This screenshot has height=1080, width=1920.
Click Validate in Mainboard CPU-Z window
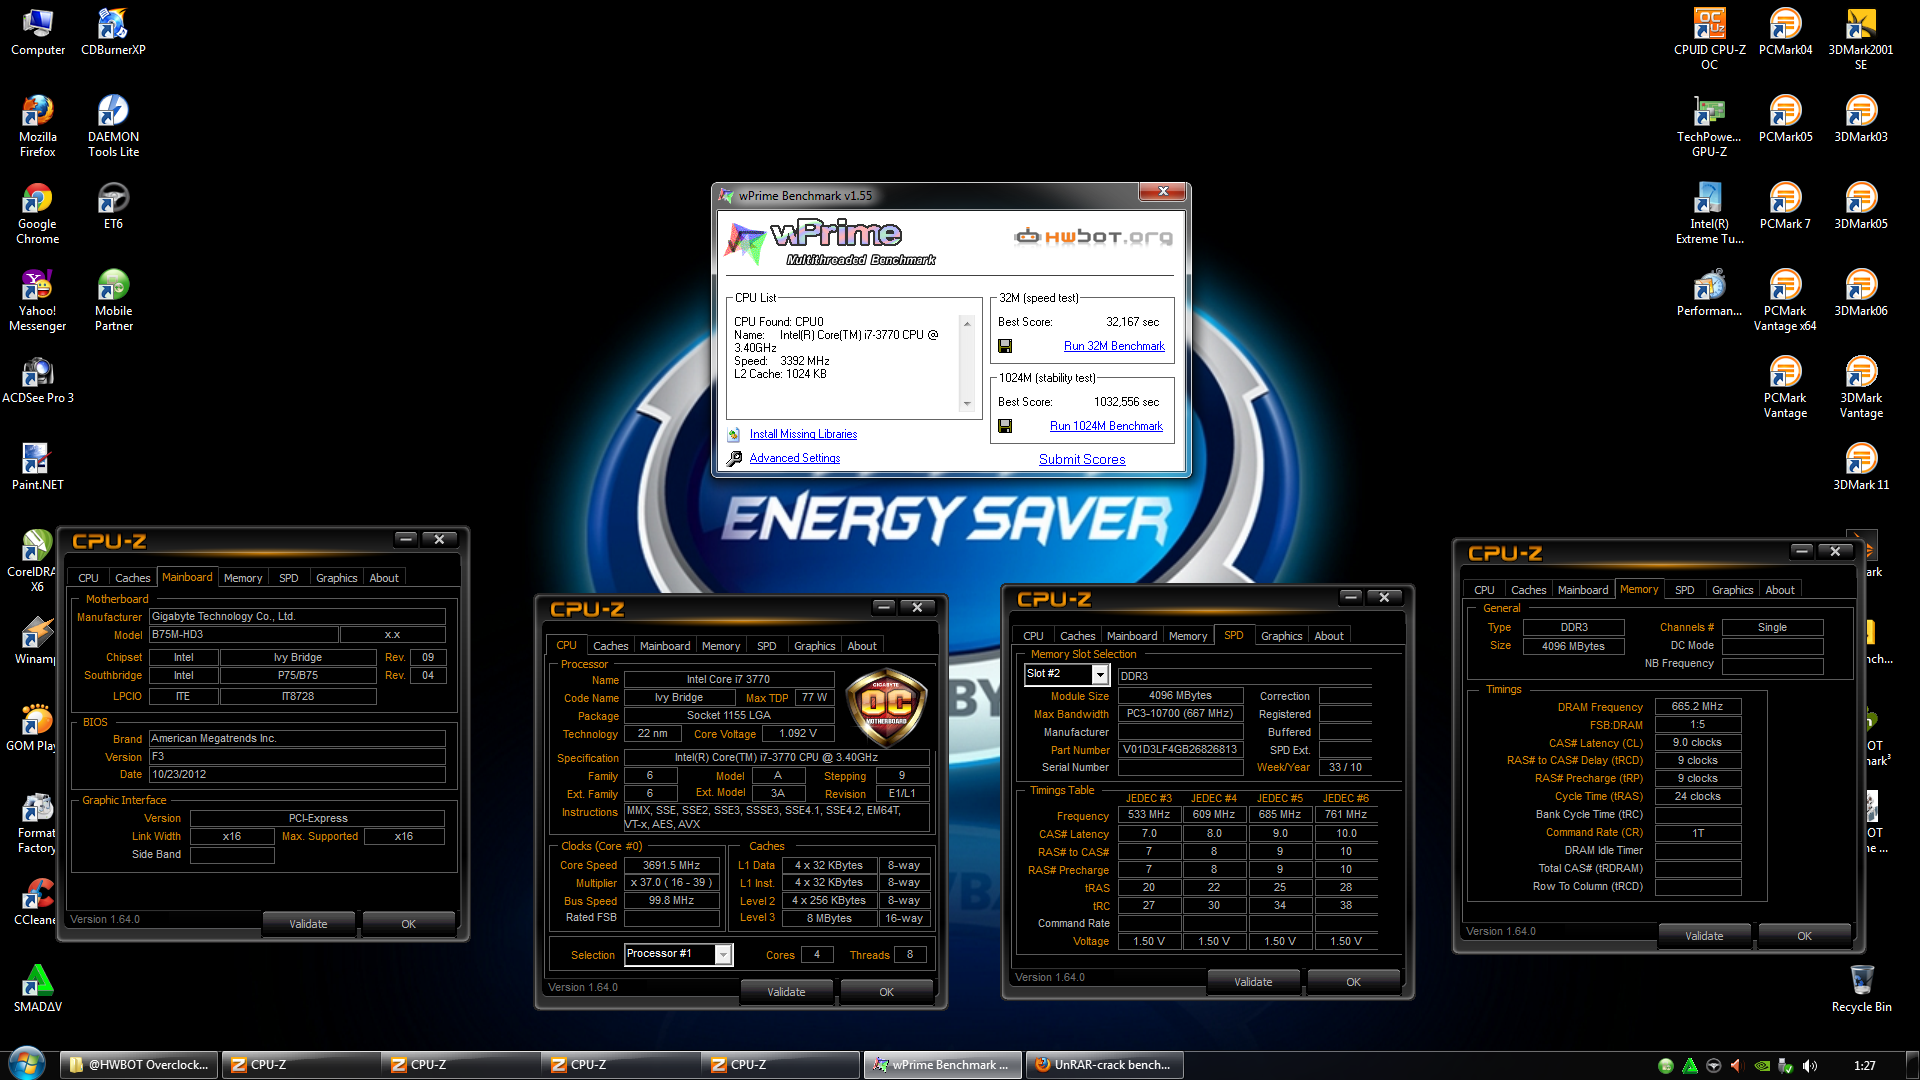(x=308, y=924)
